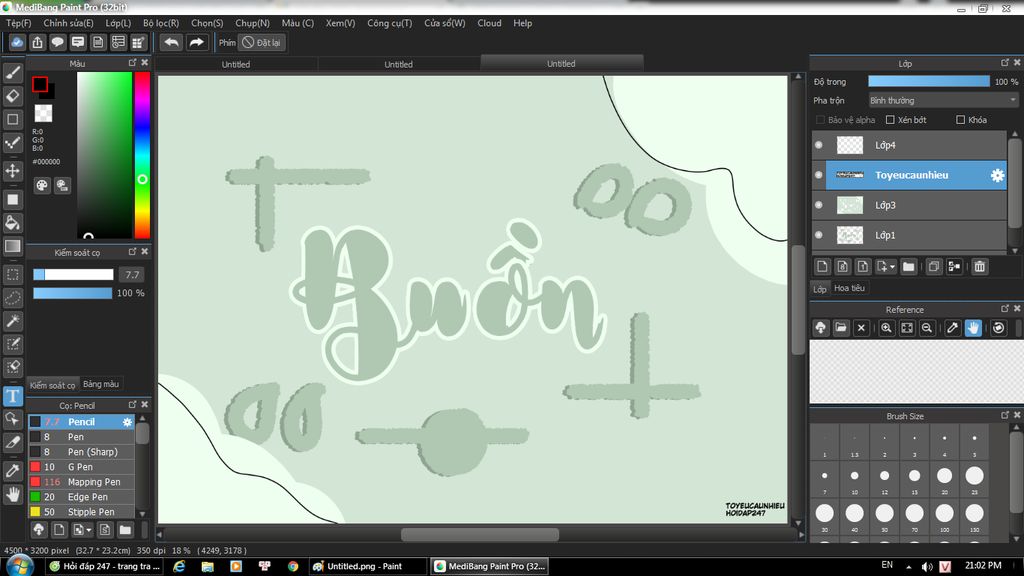Screen dimensions: 1024x576
Task: Click the hue color strip
Action: (x=142, y=155)
